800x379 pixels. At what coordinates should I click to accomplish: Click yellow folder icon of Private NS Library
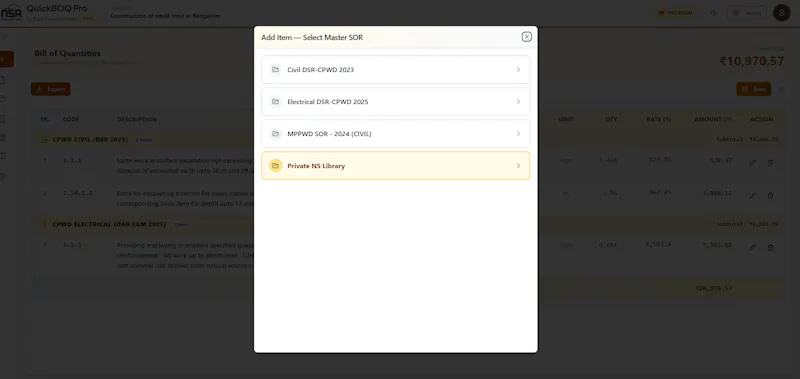(276, 166)
